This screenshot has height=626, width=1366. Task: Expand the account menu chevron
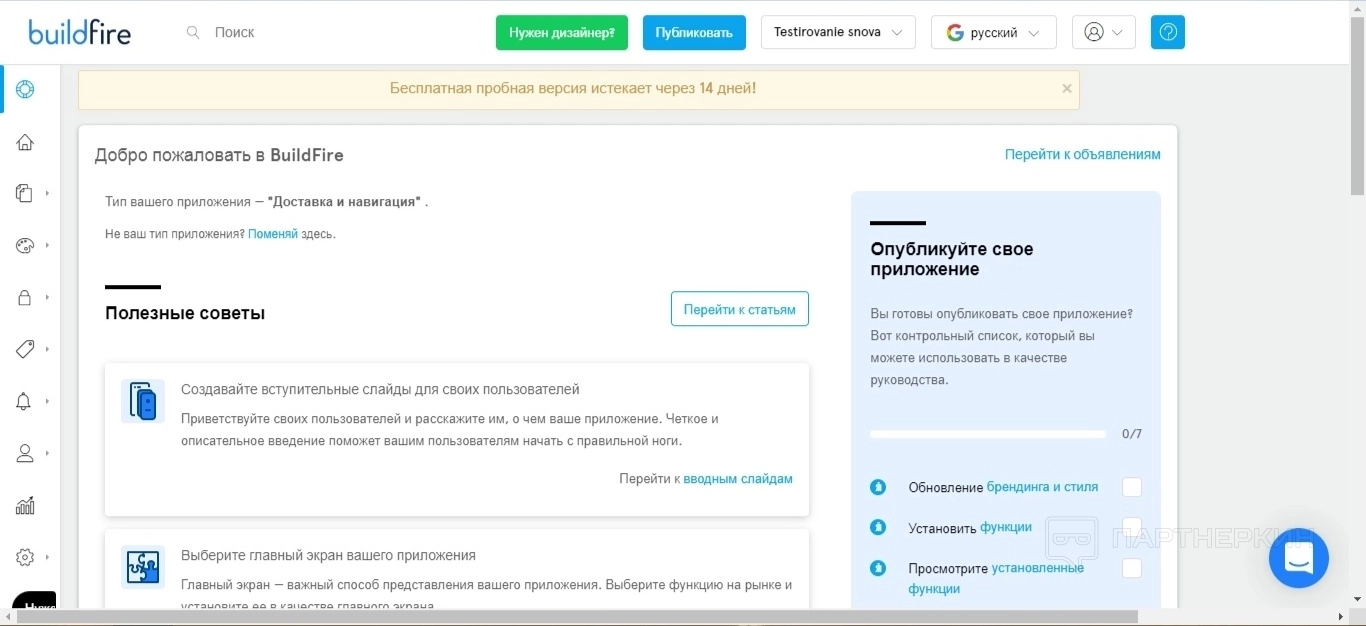[x=1117, y=32]
